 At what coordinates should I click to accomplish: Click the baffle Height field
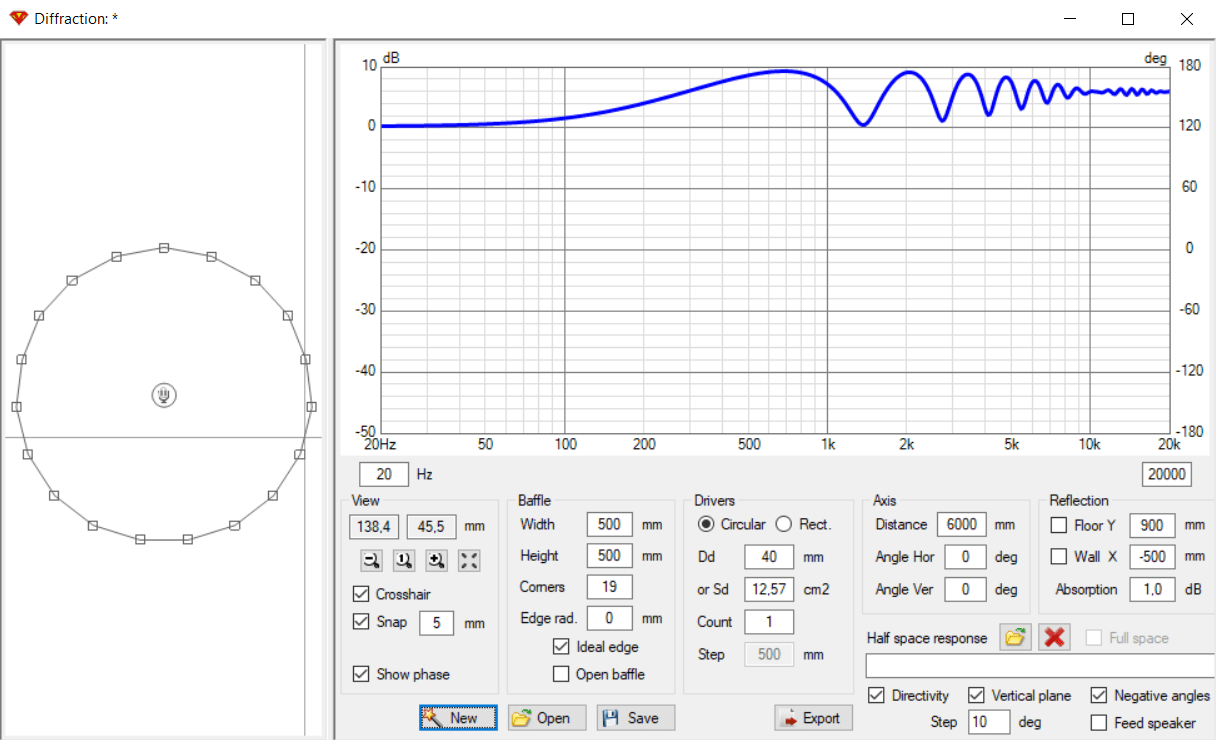pos(609,556)
